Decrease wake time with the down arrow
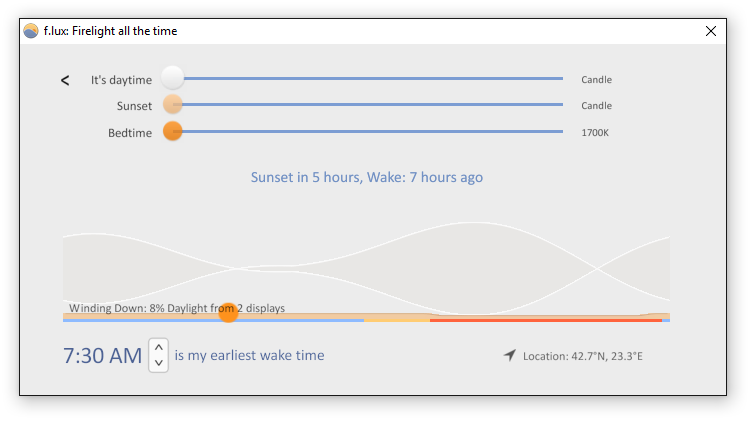754x427 pixels. point(159,363)
